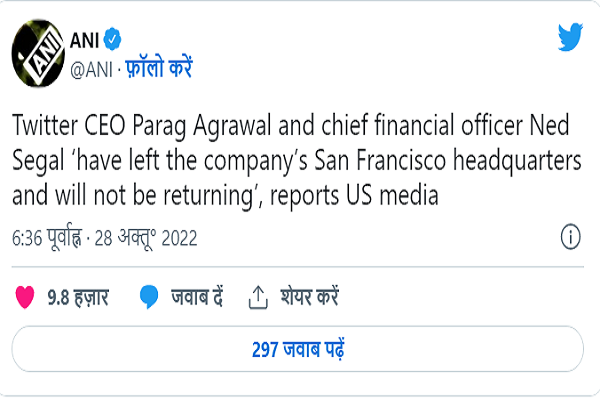Select the "जवाब दें" reply label

195,297
